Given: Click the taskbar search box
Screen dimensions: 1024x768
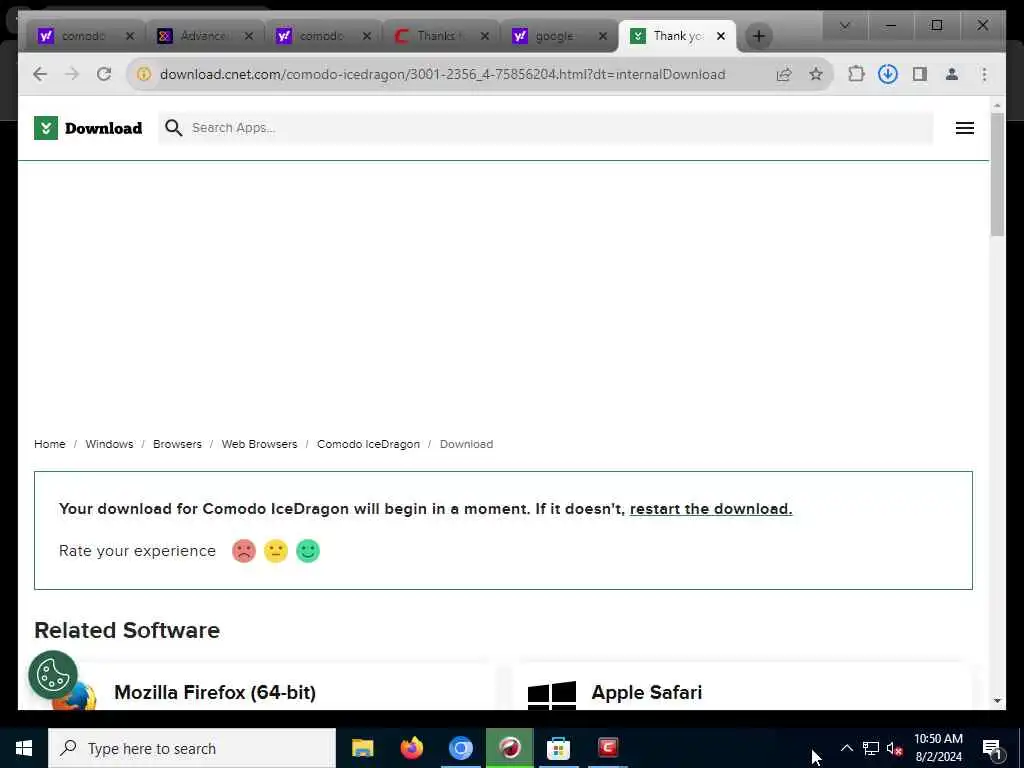Looking at the screenshot, I should pos(192,748).
